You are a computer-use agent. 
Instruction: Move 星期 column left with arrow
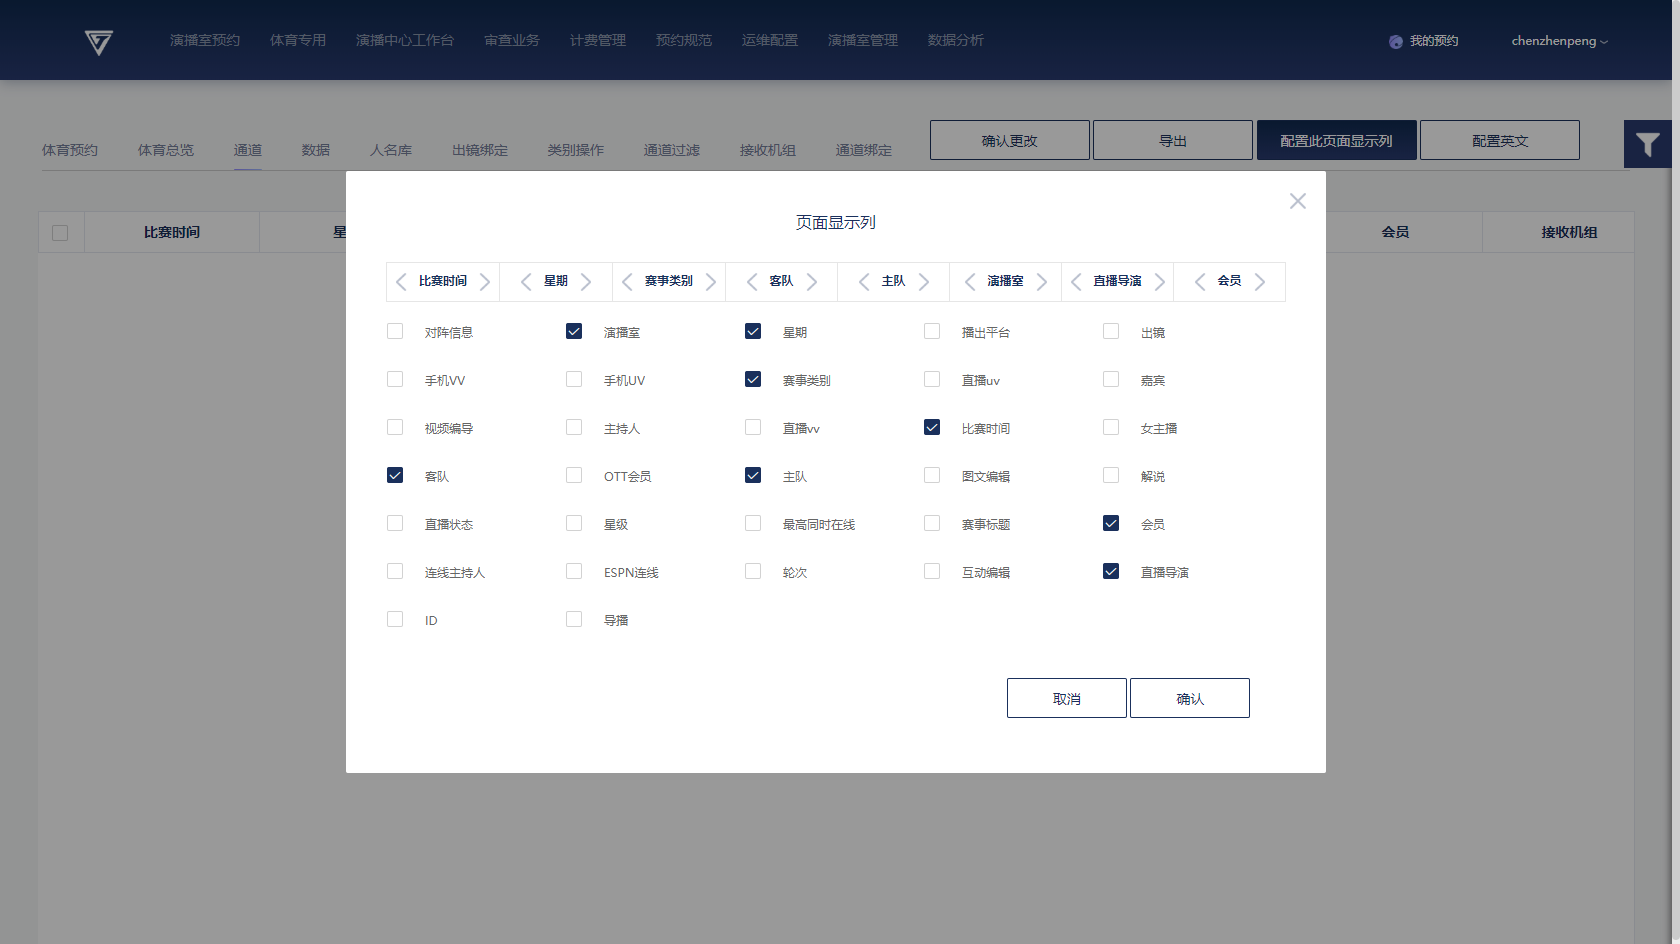tap(526, 282)
